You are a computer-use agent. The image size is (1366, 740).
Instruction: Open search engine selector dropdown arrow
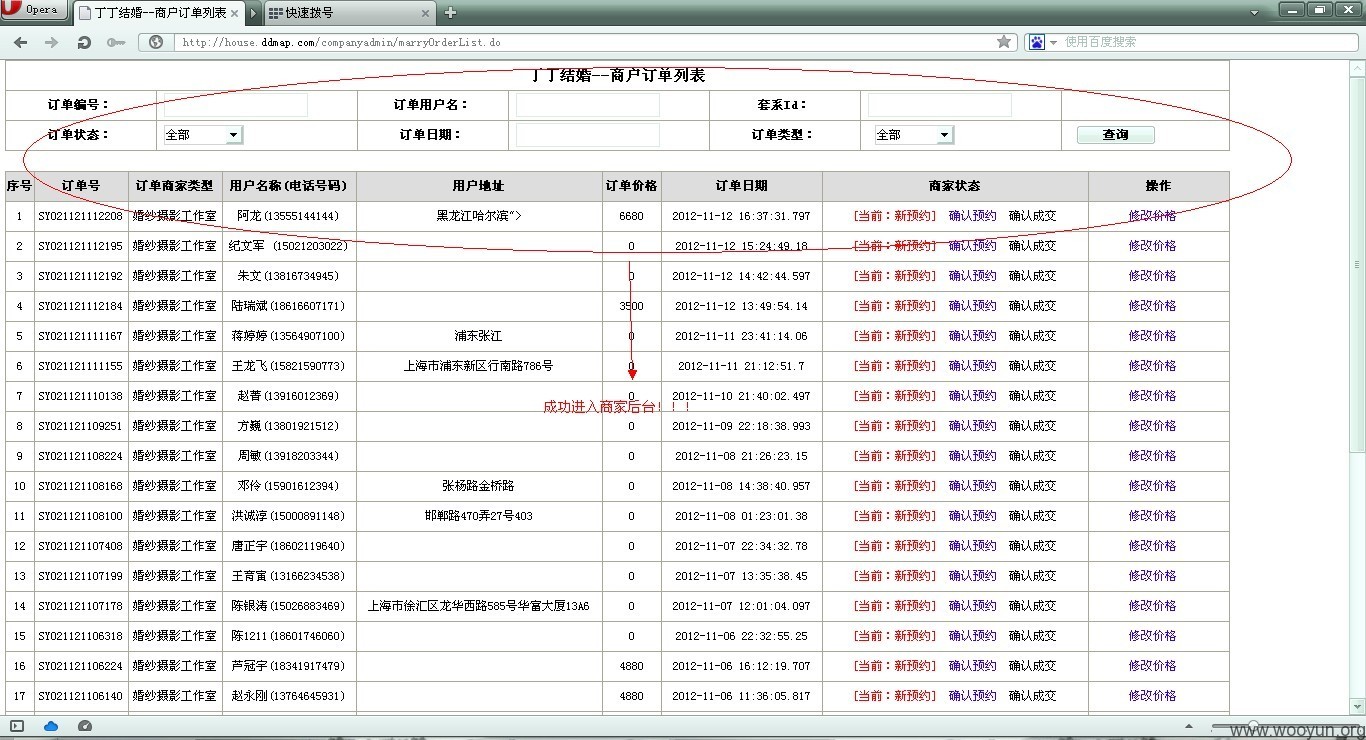tap(1053, 42)
